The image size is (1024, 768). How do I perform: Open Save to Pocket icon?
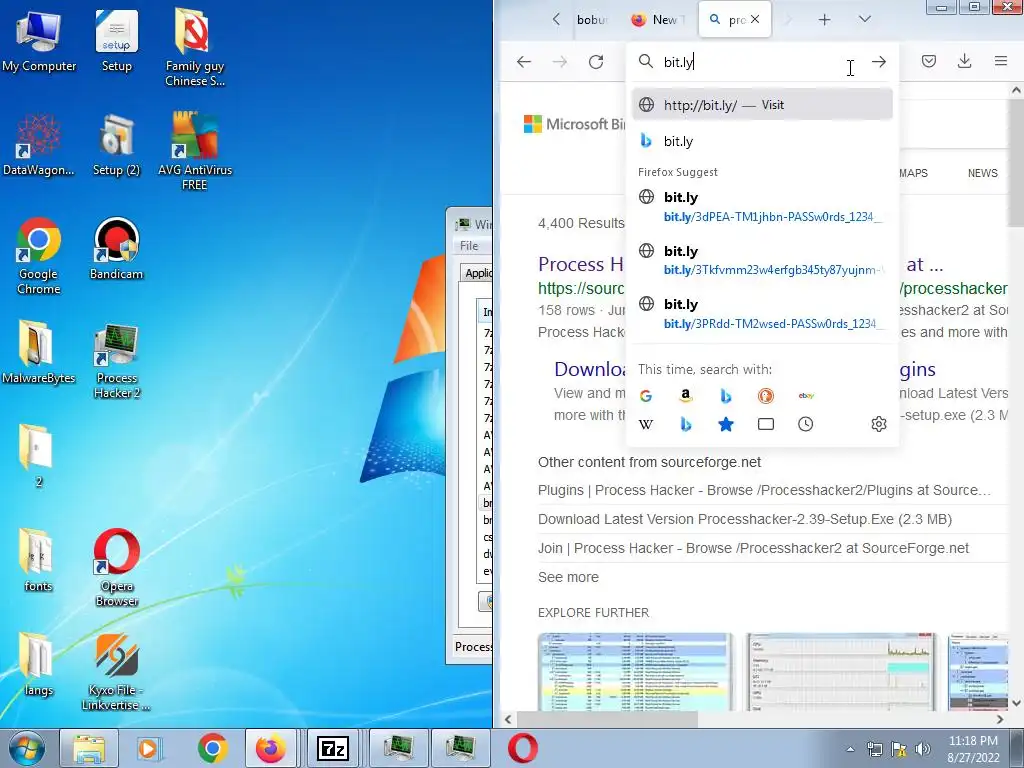[929, 61]
